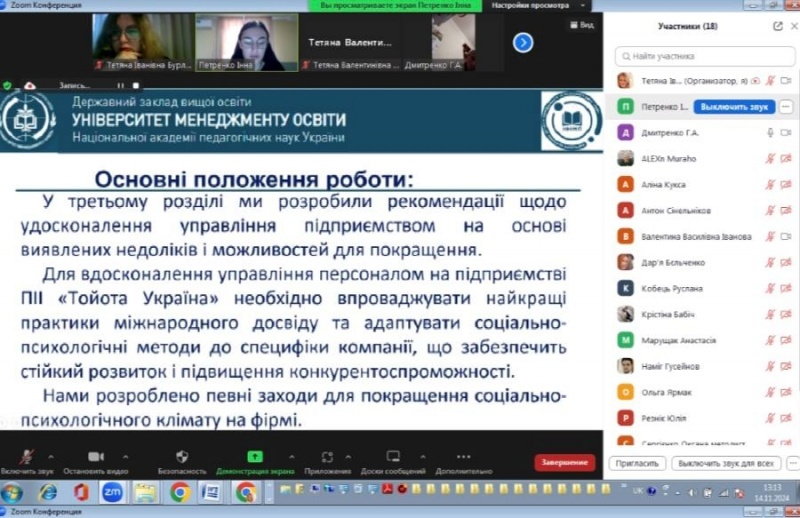The image size is (800, 518).
Task: Open the red PDF icon in taskbar toolbar
Action: point(388,489)
